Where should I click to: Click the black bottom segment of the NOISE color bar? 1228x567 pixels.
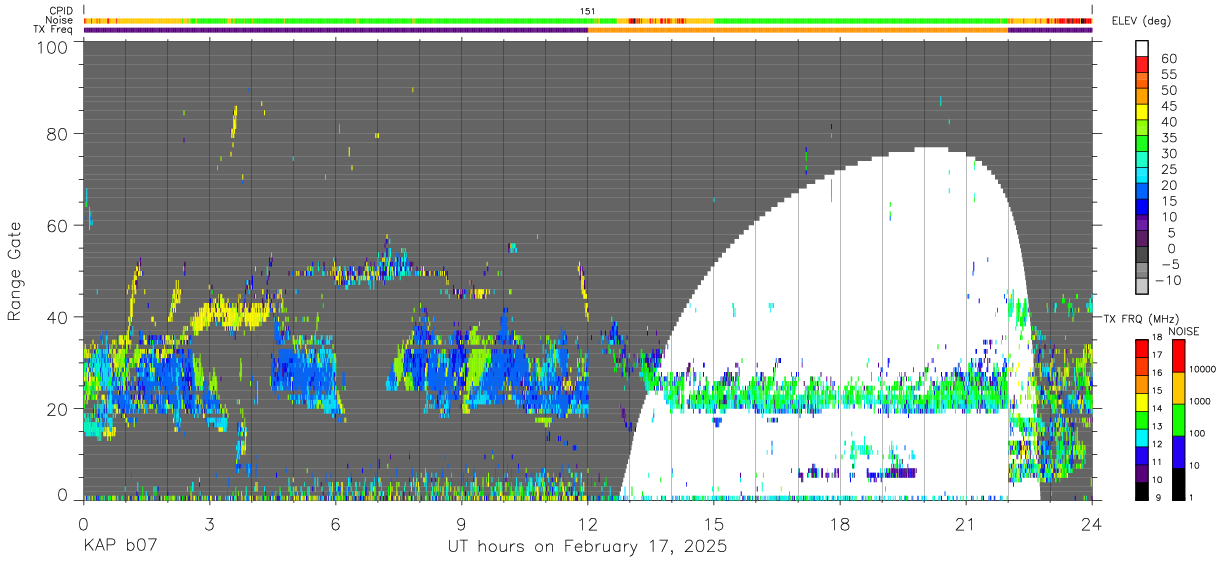point(1178,484)
